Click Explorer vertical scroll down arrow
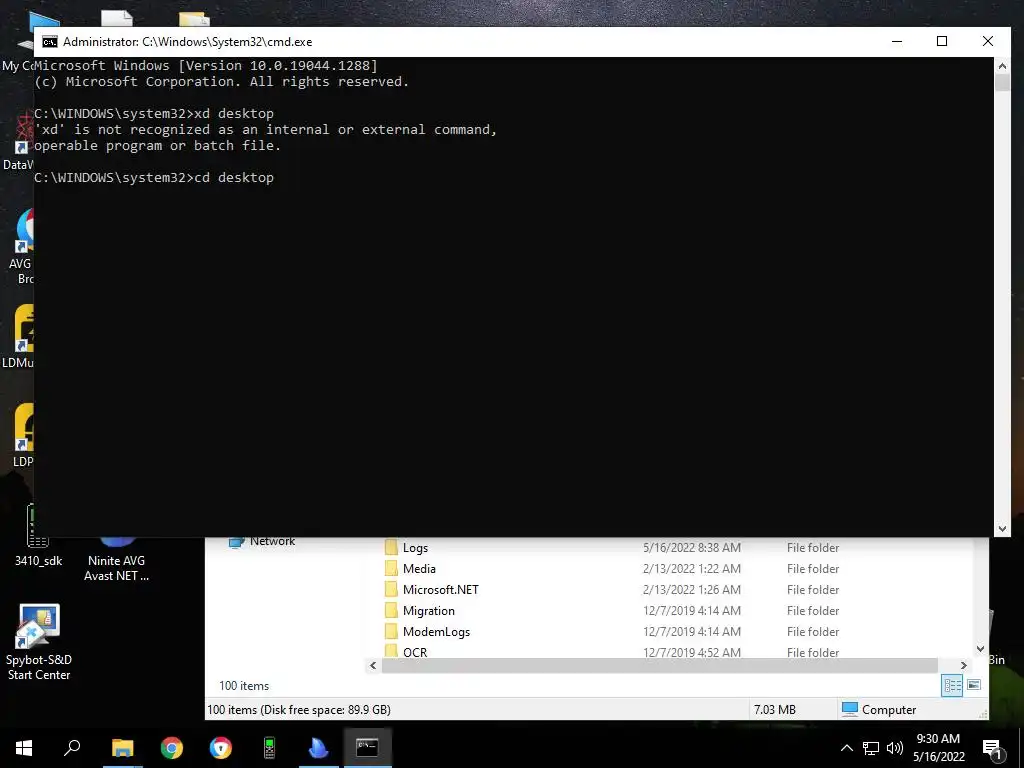This screenshot has height=768, width=1024. (x=980, y=649)
